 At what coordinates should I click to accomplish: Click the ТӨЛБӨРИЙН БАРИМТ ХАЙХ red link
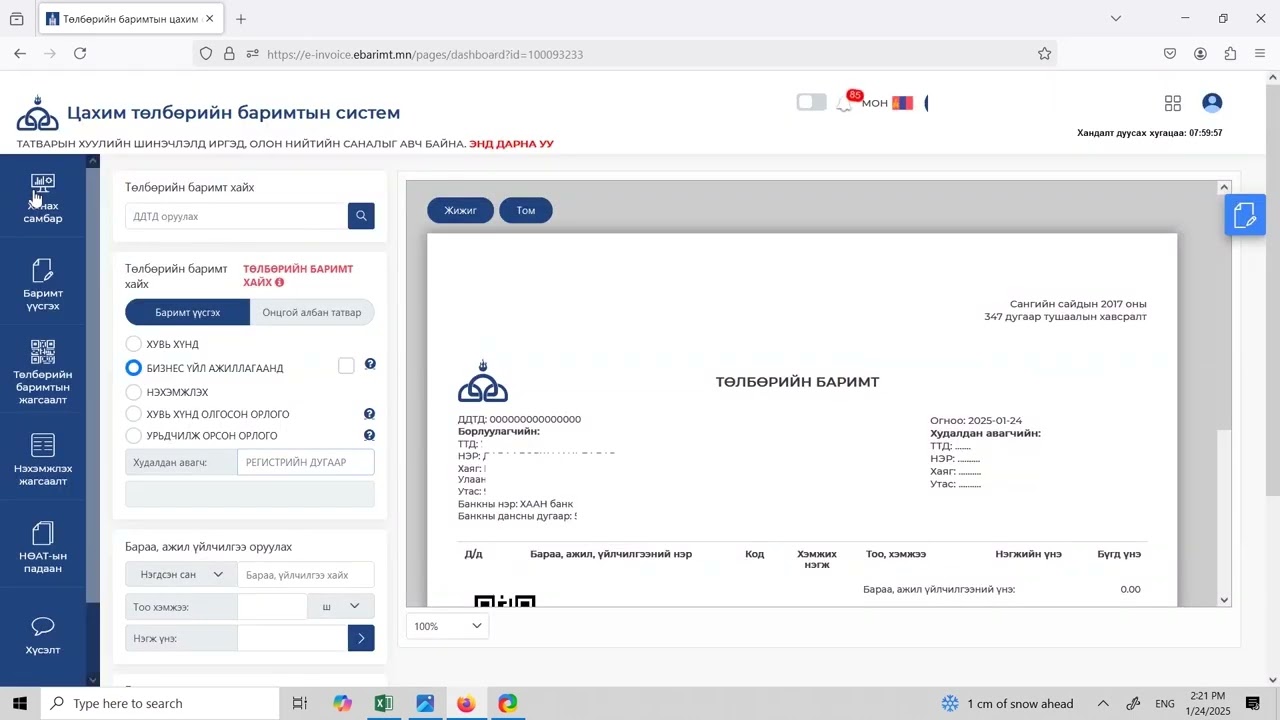[298, 276]
